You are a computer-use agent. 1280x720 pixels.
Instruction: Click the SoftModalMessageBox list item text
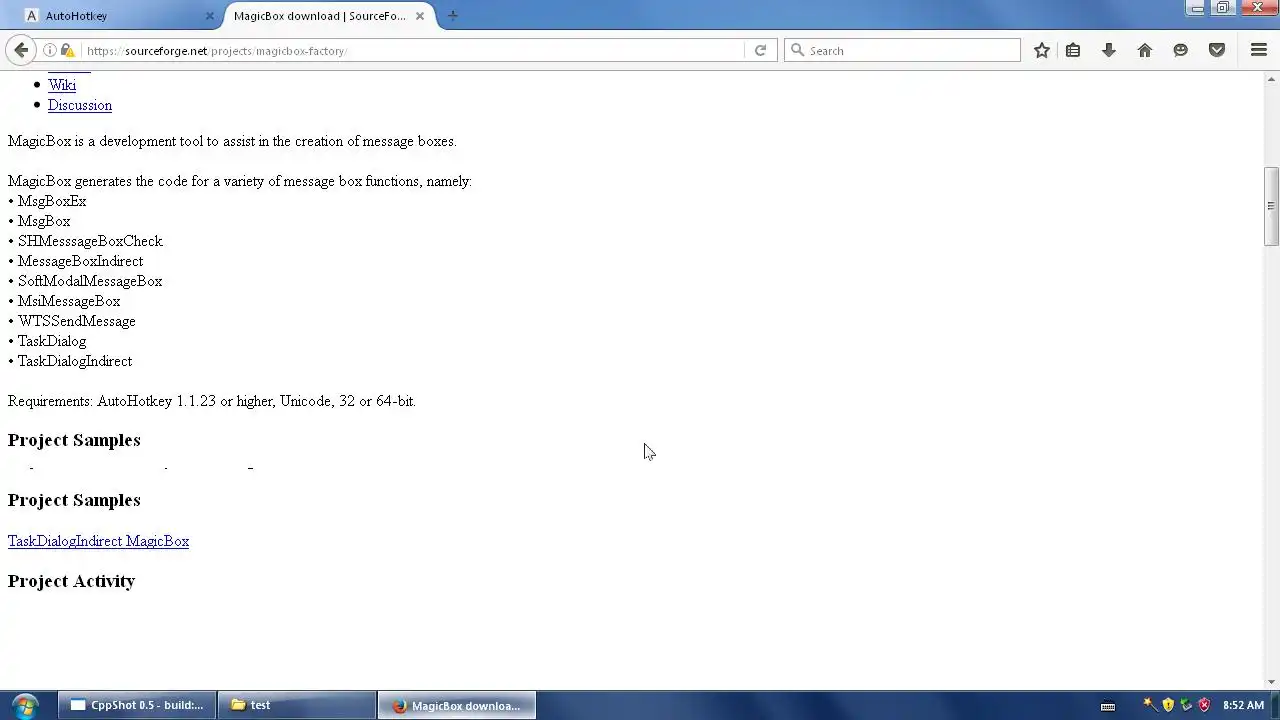pyautogui.click(x=90, y=281)
